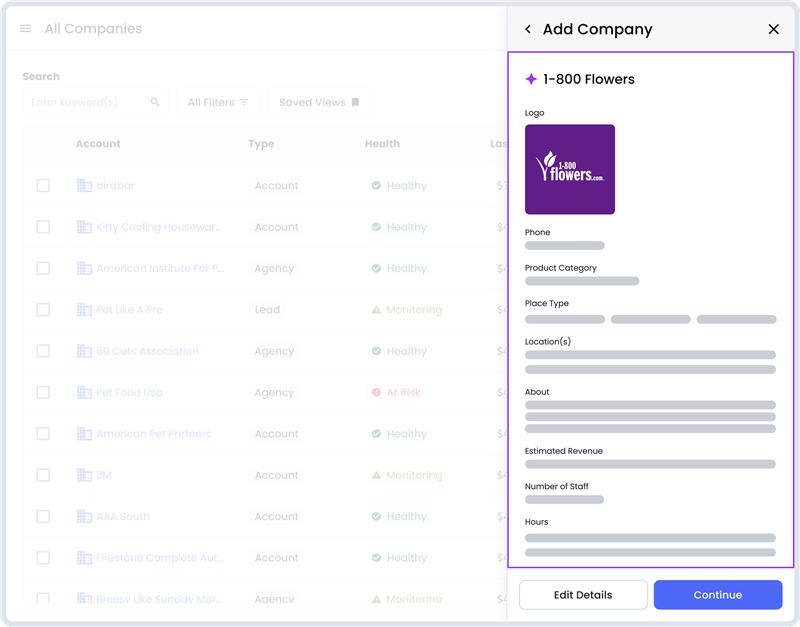Viewport: 800px width, 627px height.
Task: Sort by the Type column header
Action: 261,144
